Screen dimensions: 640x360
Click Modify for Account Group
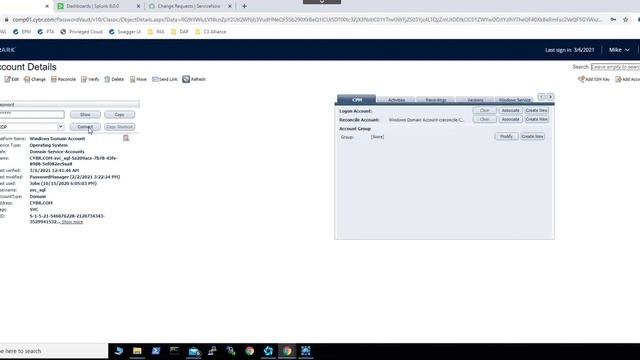[507, 136]
